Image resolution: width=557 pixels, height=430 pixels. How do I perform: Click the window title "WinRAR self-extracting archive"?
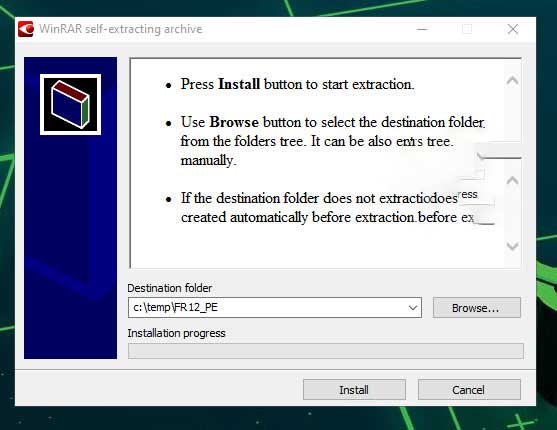click(120, 29)
